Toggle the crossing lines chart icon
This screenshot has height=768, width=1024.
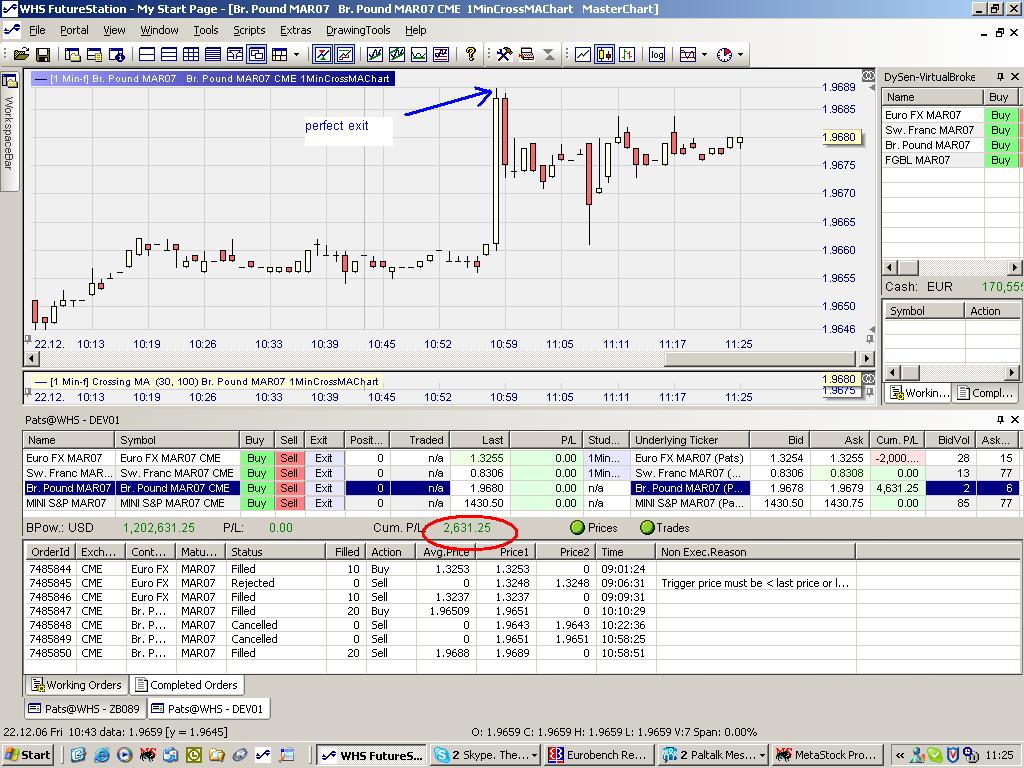322,54
